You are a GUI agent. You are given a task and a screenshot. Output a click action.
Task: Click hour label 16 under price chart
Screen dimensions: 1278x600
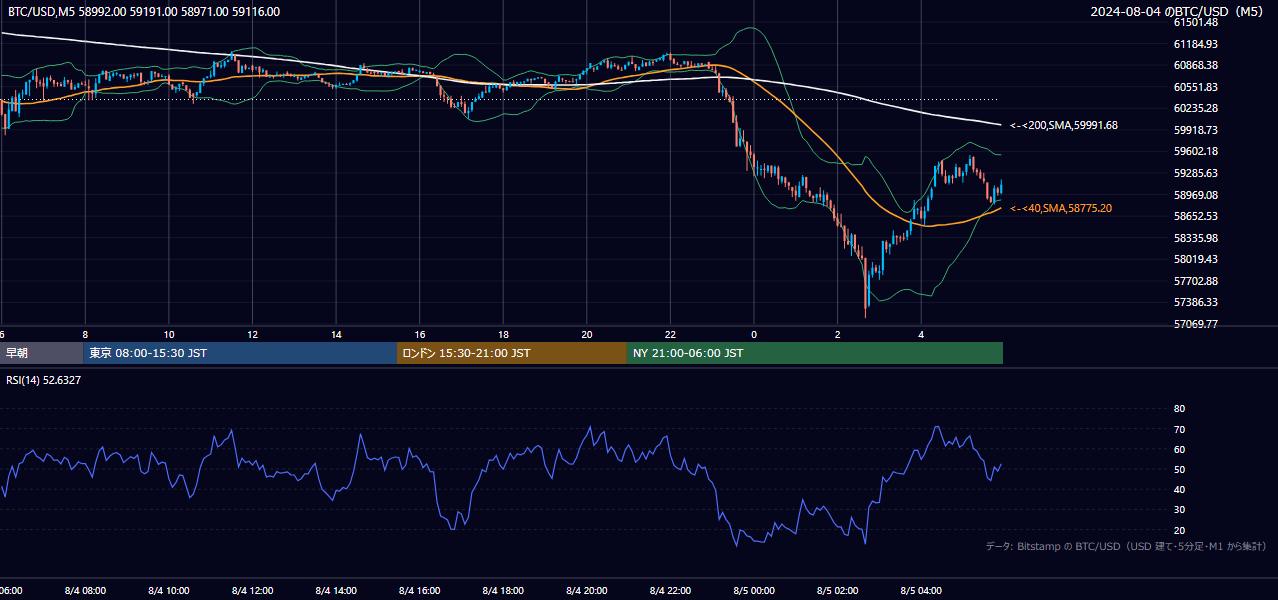(420, 334)
